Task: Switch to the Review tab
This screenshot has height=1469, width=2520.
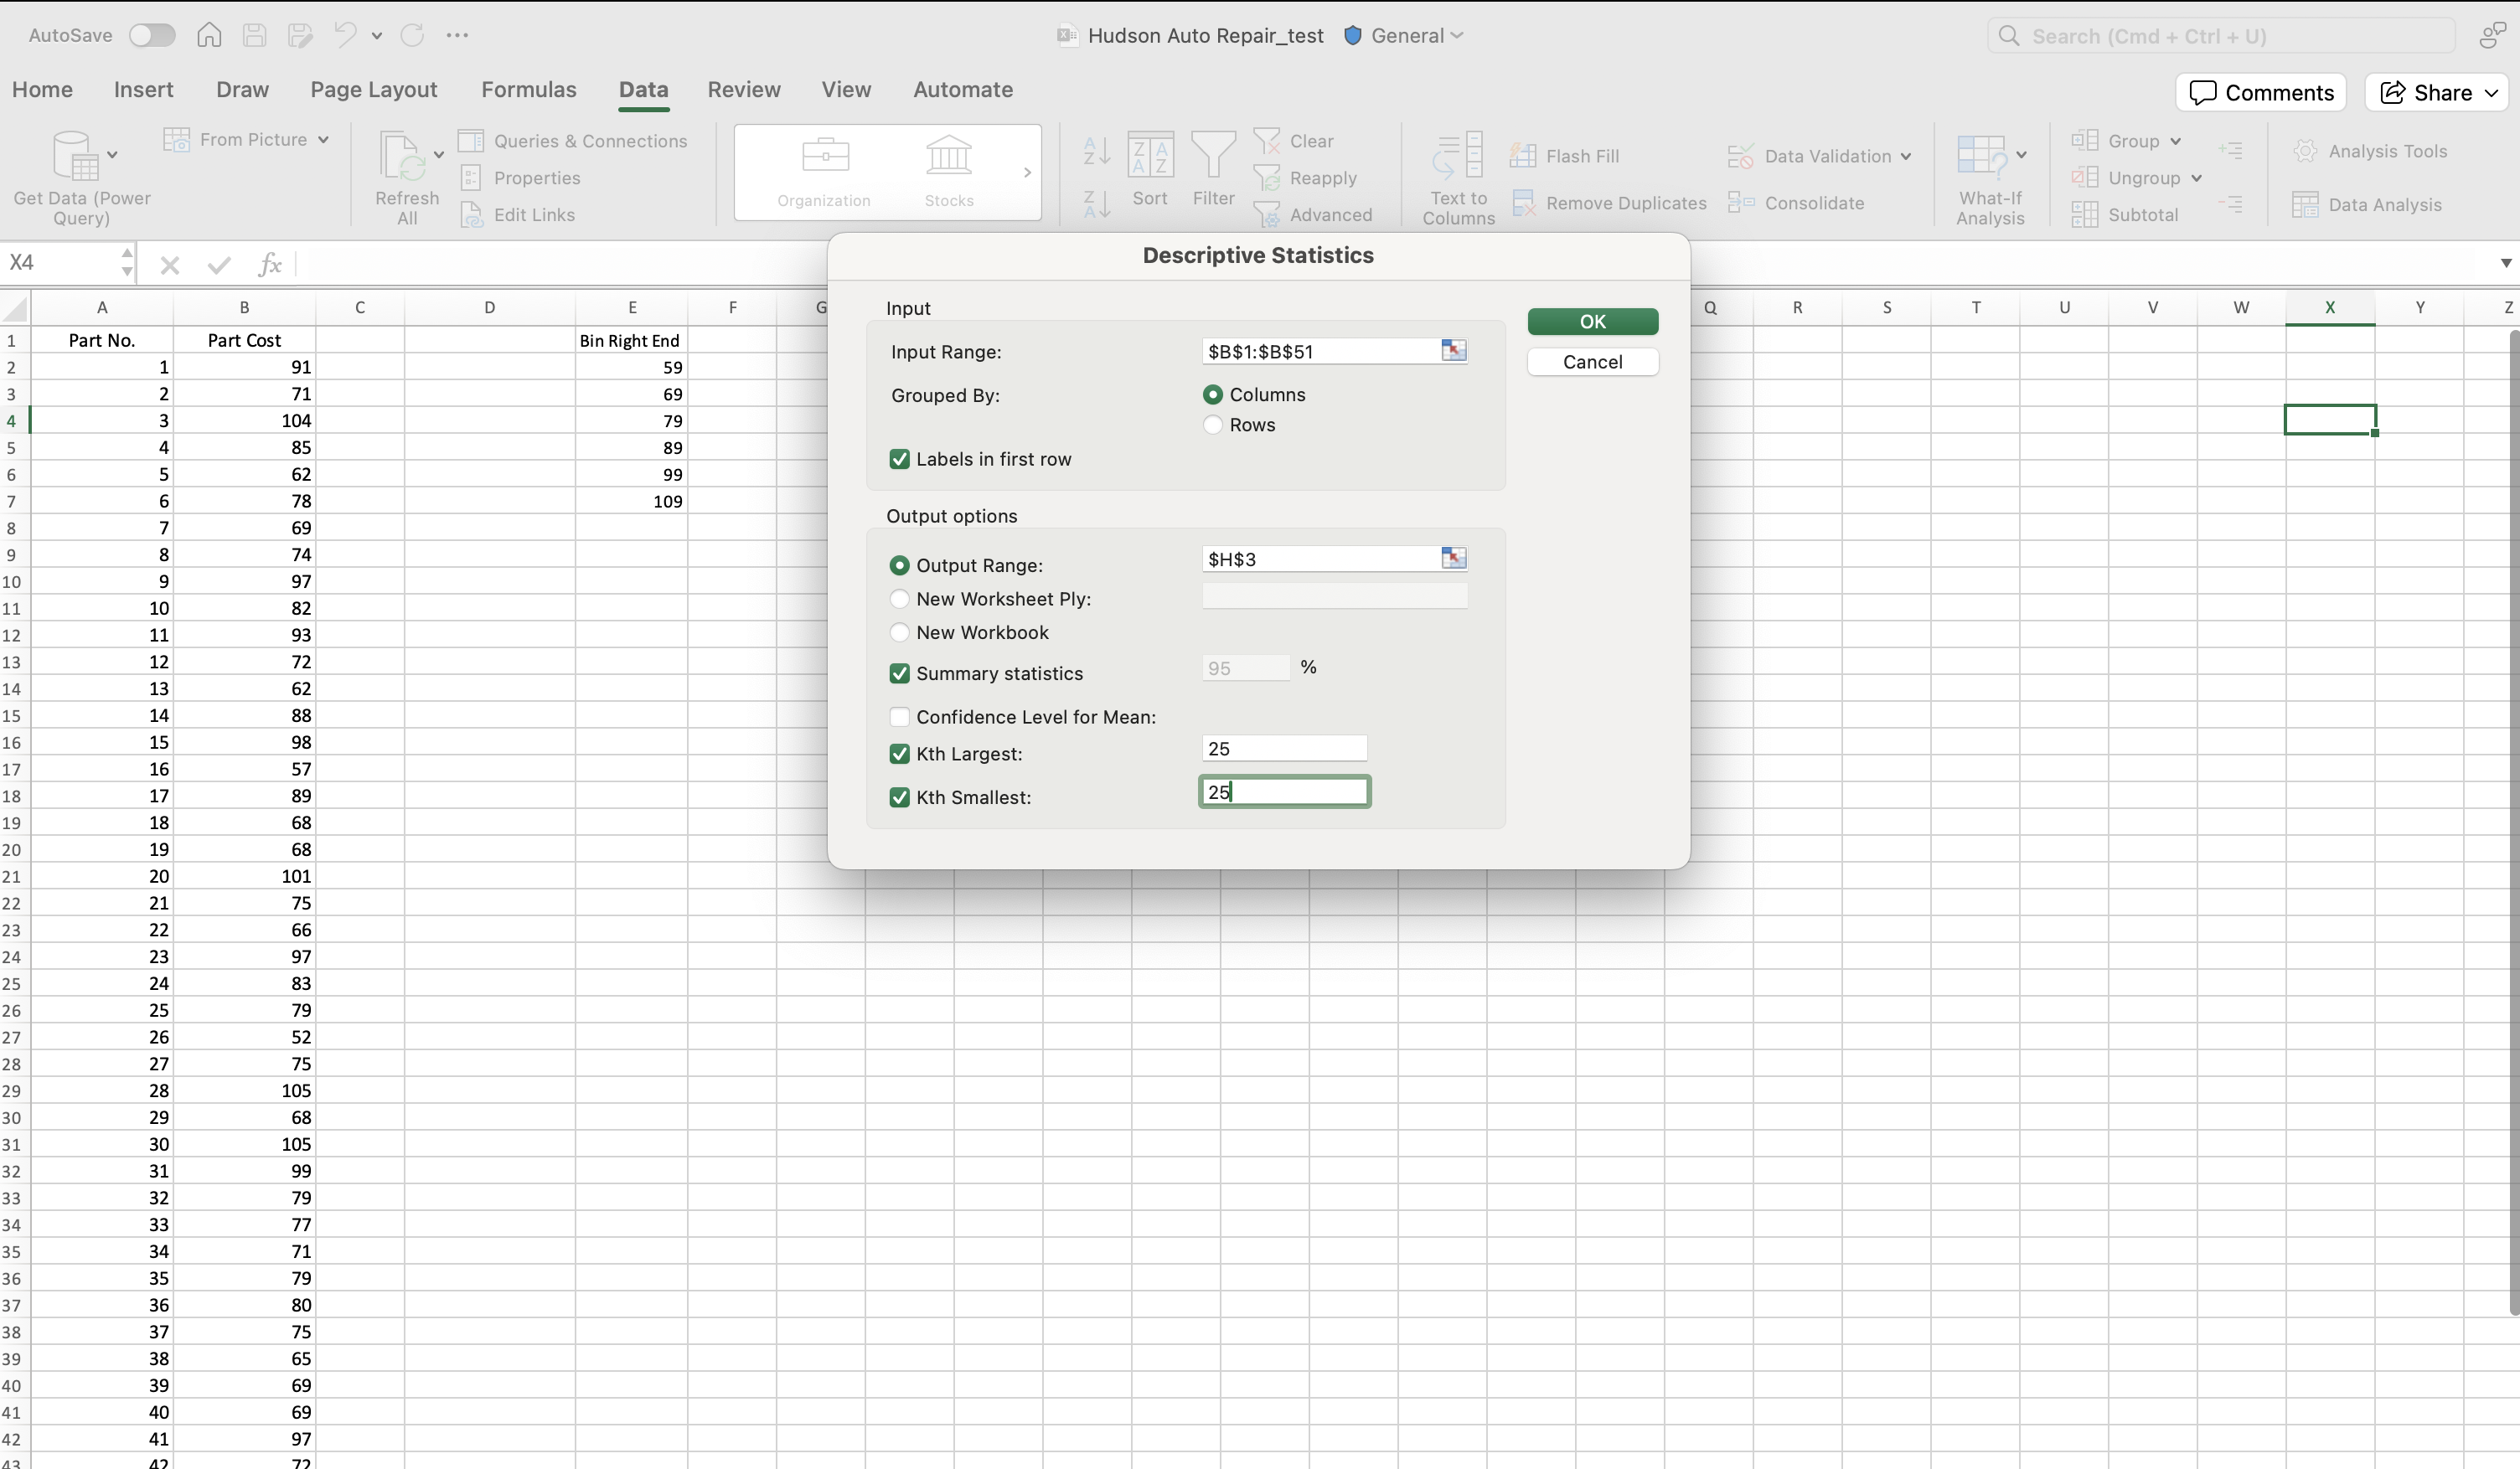Action: (x=744, y=89)
